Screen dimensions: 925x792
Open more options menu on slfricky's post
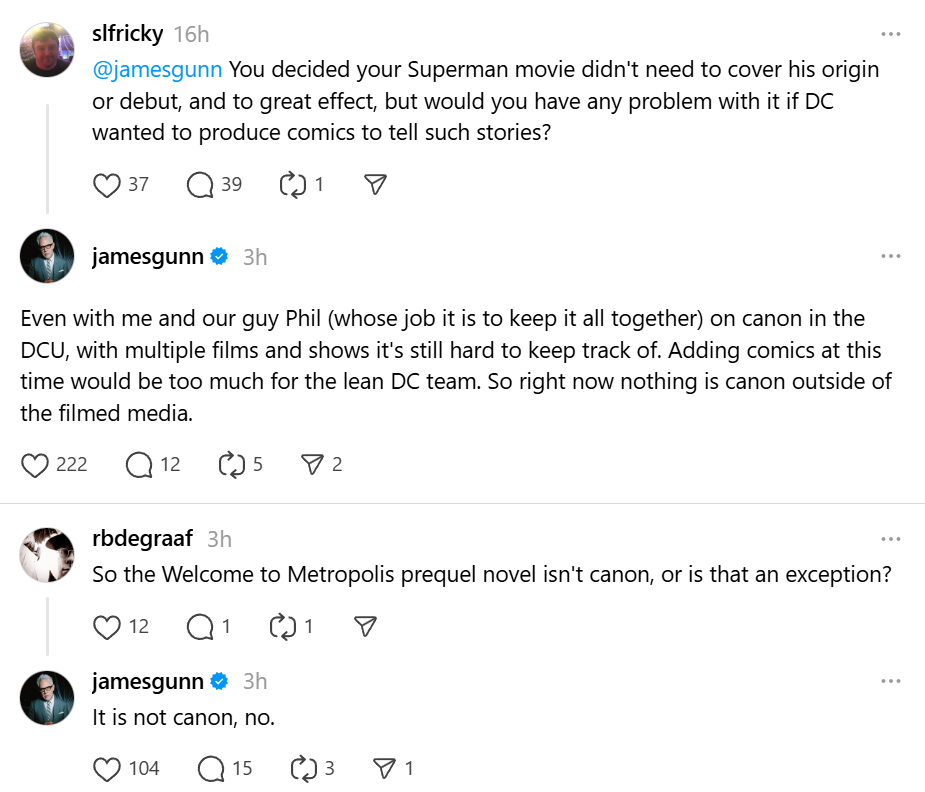(890, 34)
